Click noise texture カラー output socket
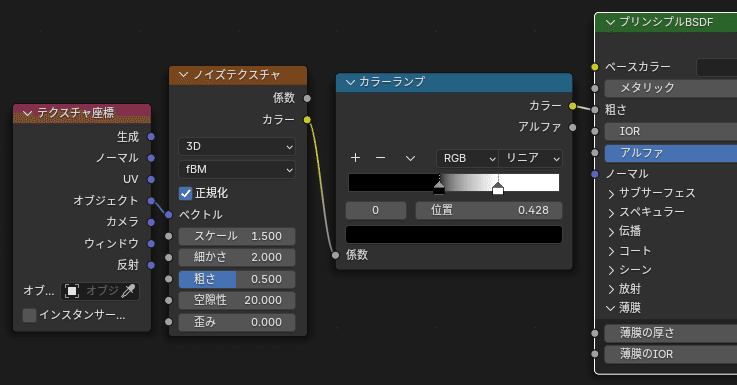This screenshot has height=385, width=737. (x=307, y=120)
